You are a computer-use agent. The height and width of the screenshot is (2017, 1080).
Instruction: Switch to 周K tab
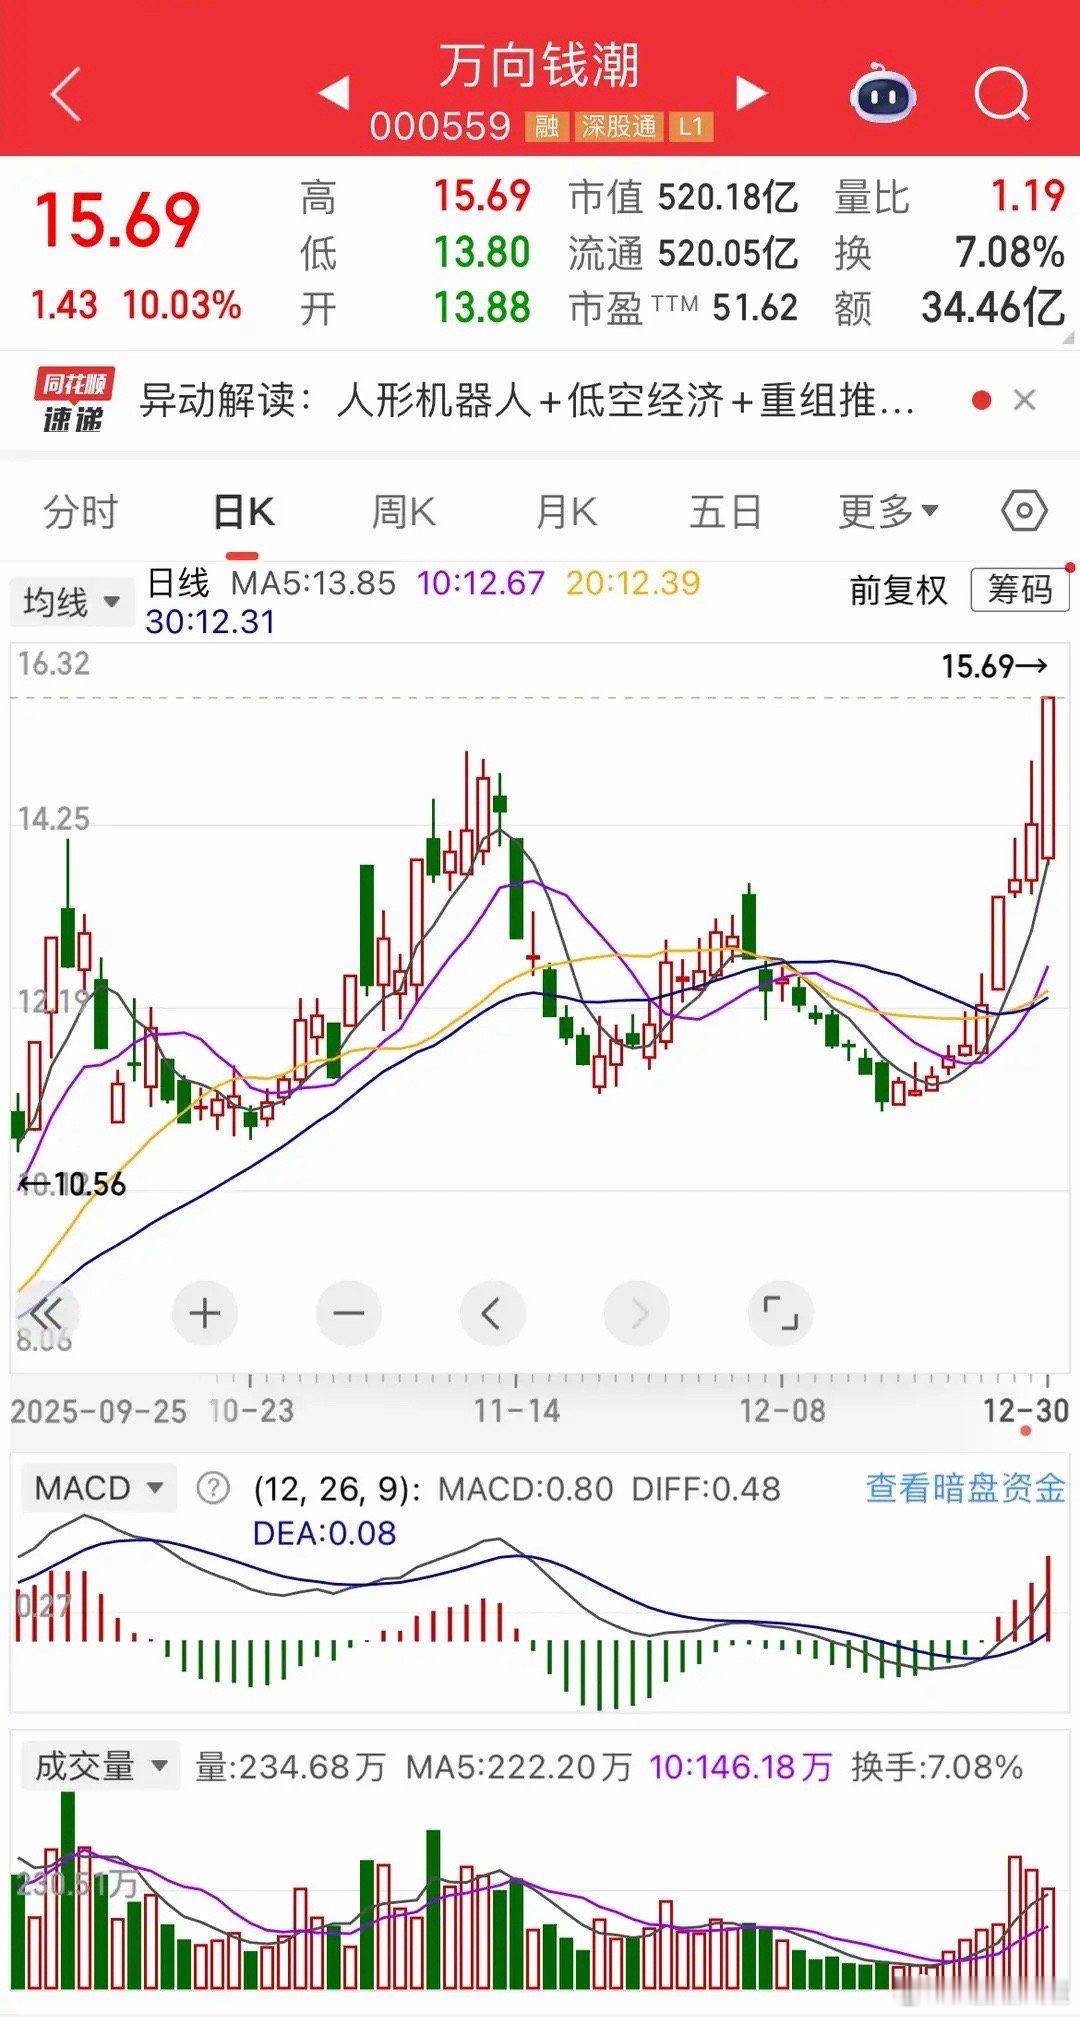(403, 512)
